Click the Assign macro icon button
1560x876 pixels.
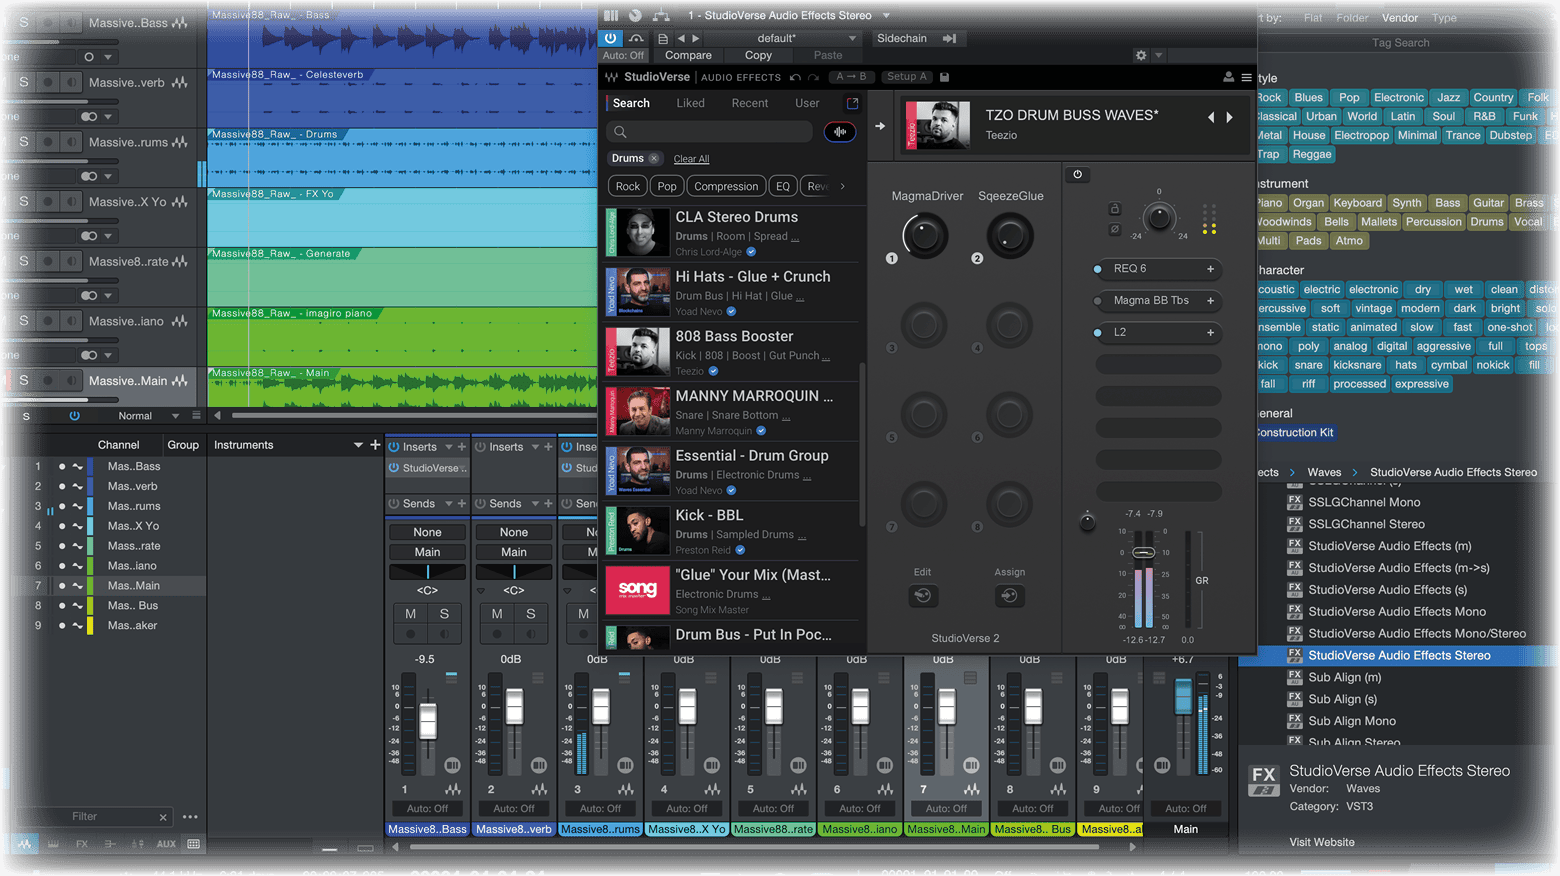(x=1009, y=595)
